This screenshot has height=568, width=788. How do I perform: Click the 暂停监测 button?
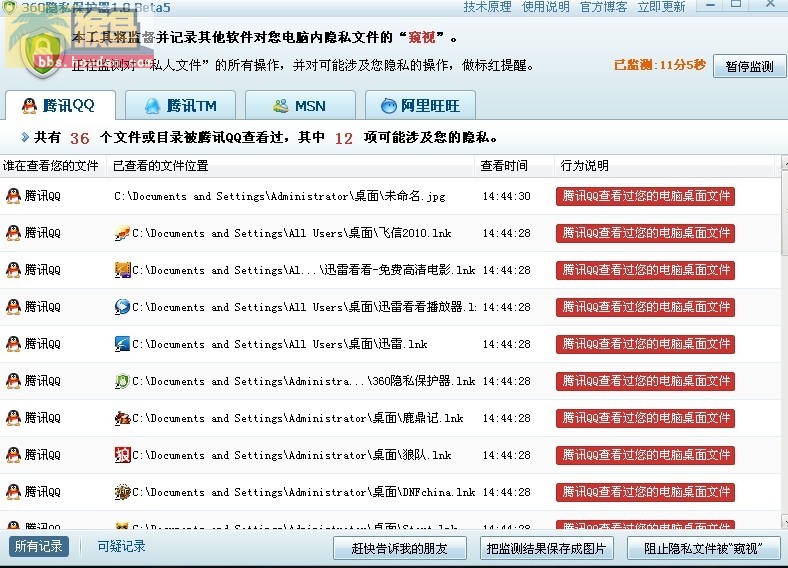click(749, 66)
